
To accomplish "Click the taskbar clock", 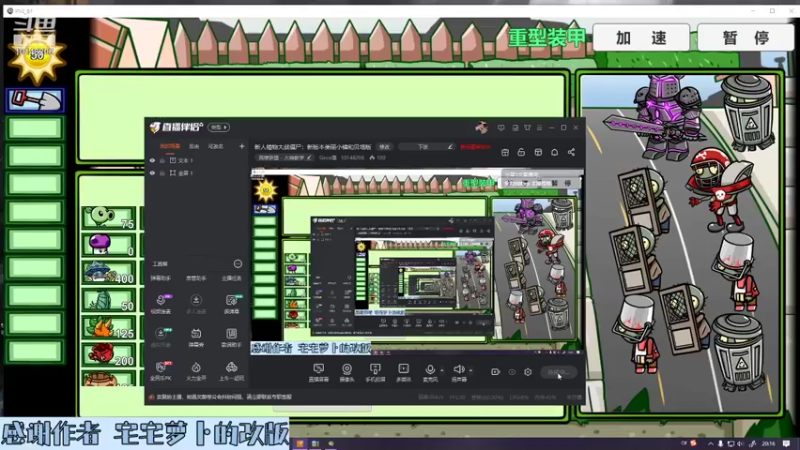I will (768, 444).
